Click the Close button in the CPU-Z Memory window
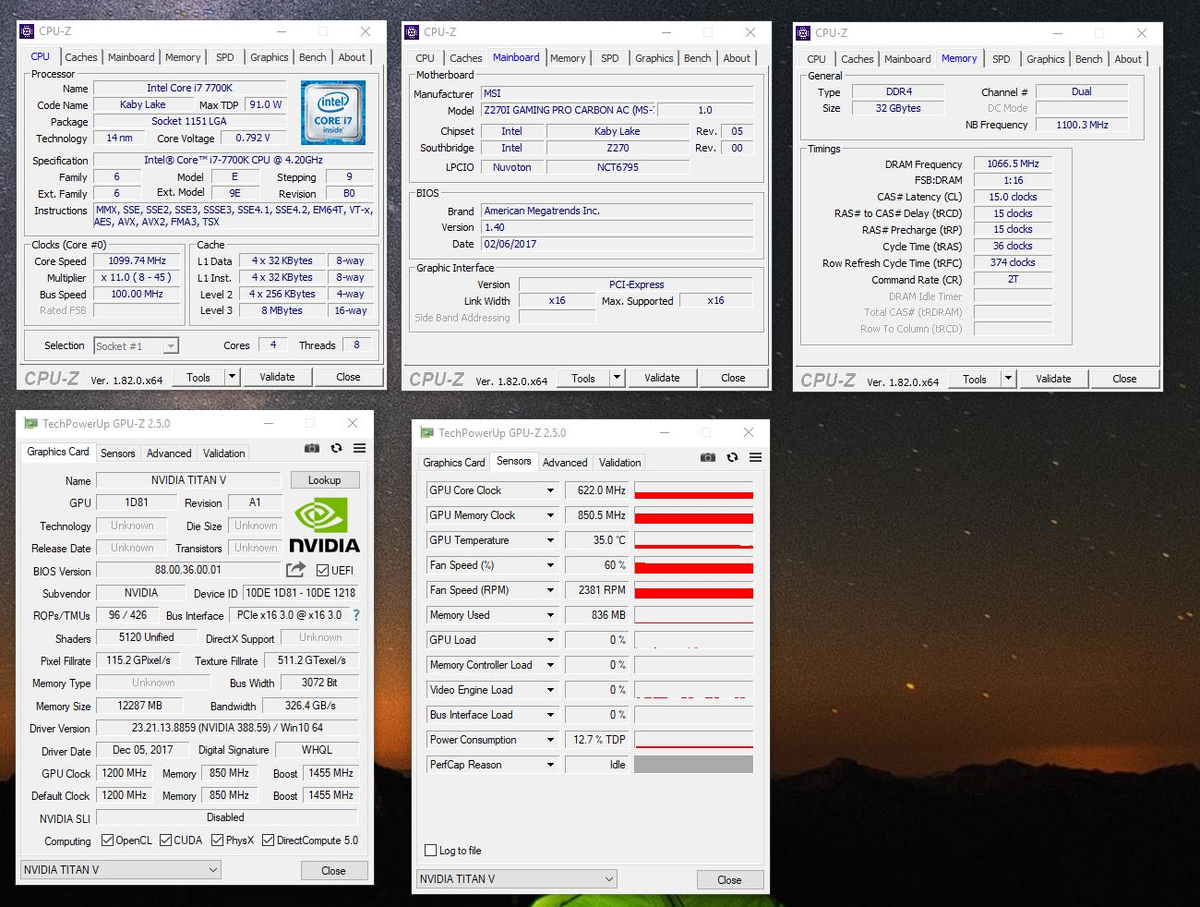Screen dimensions: 1200x907 (1124, 379)
